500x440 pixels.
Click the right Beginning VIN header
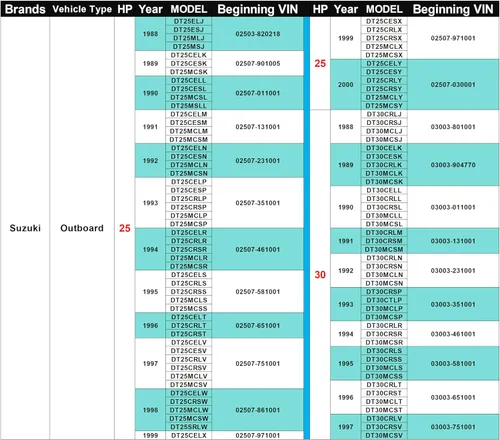(x=453, y=9)
